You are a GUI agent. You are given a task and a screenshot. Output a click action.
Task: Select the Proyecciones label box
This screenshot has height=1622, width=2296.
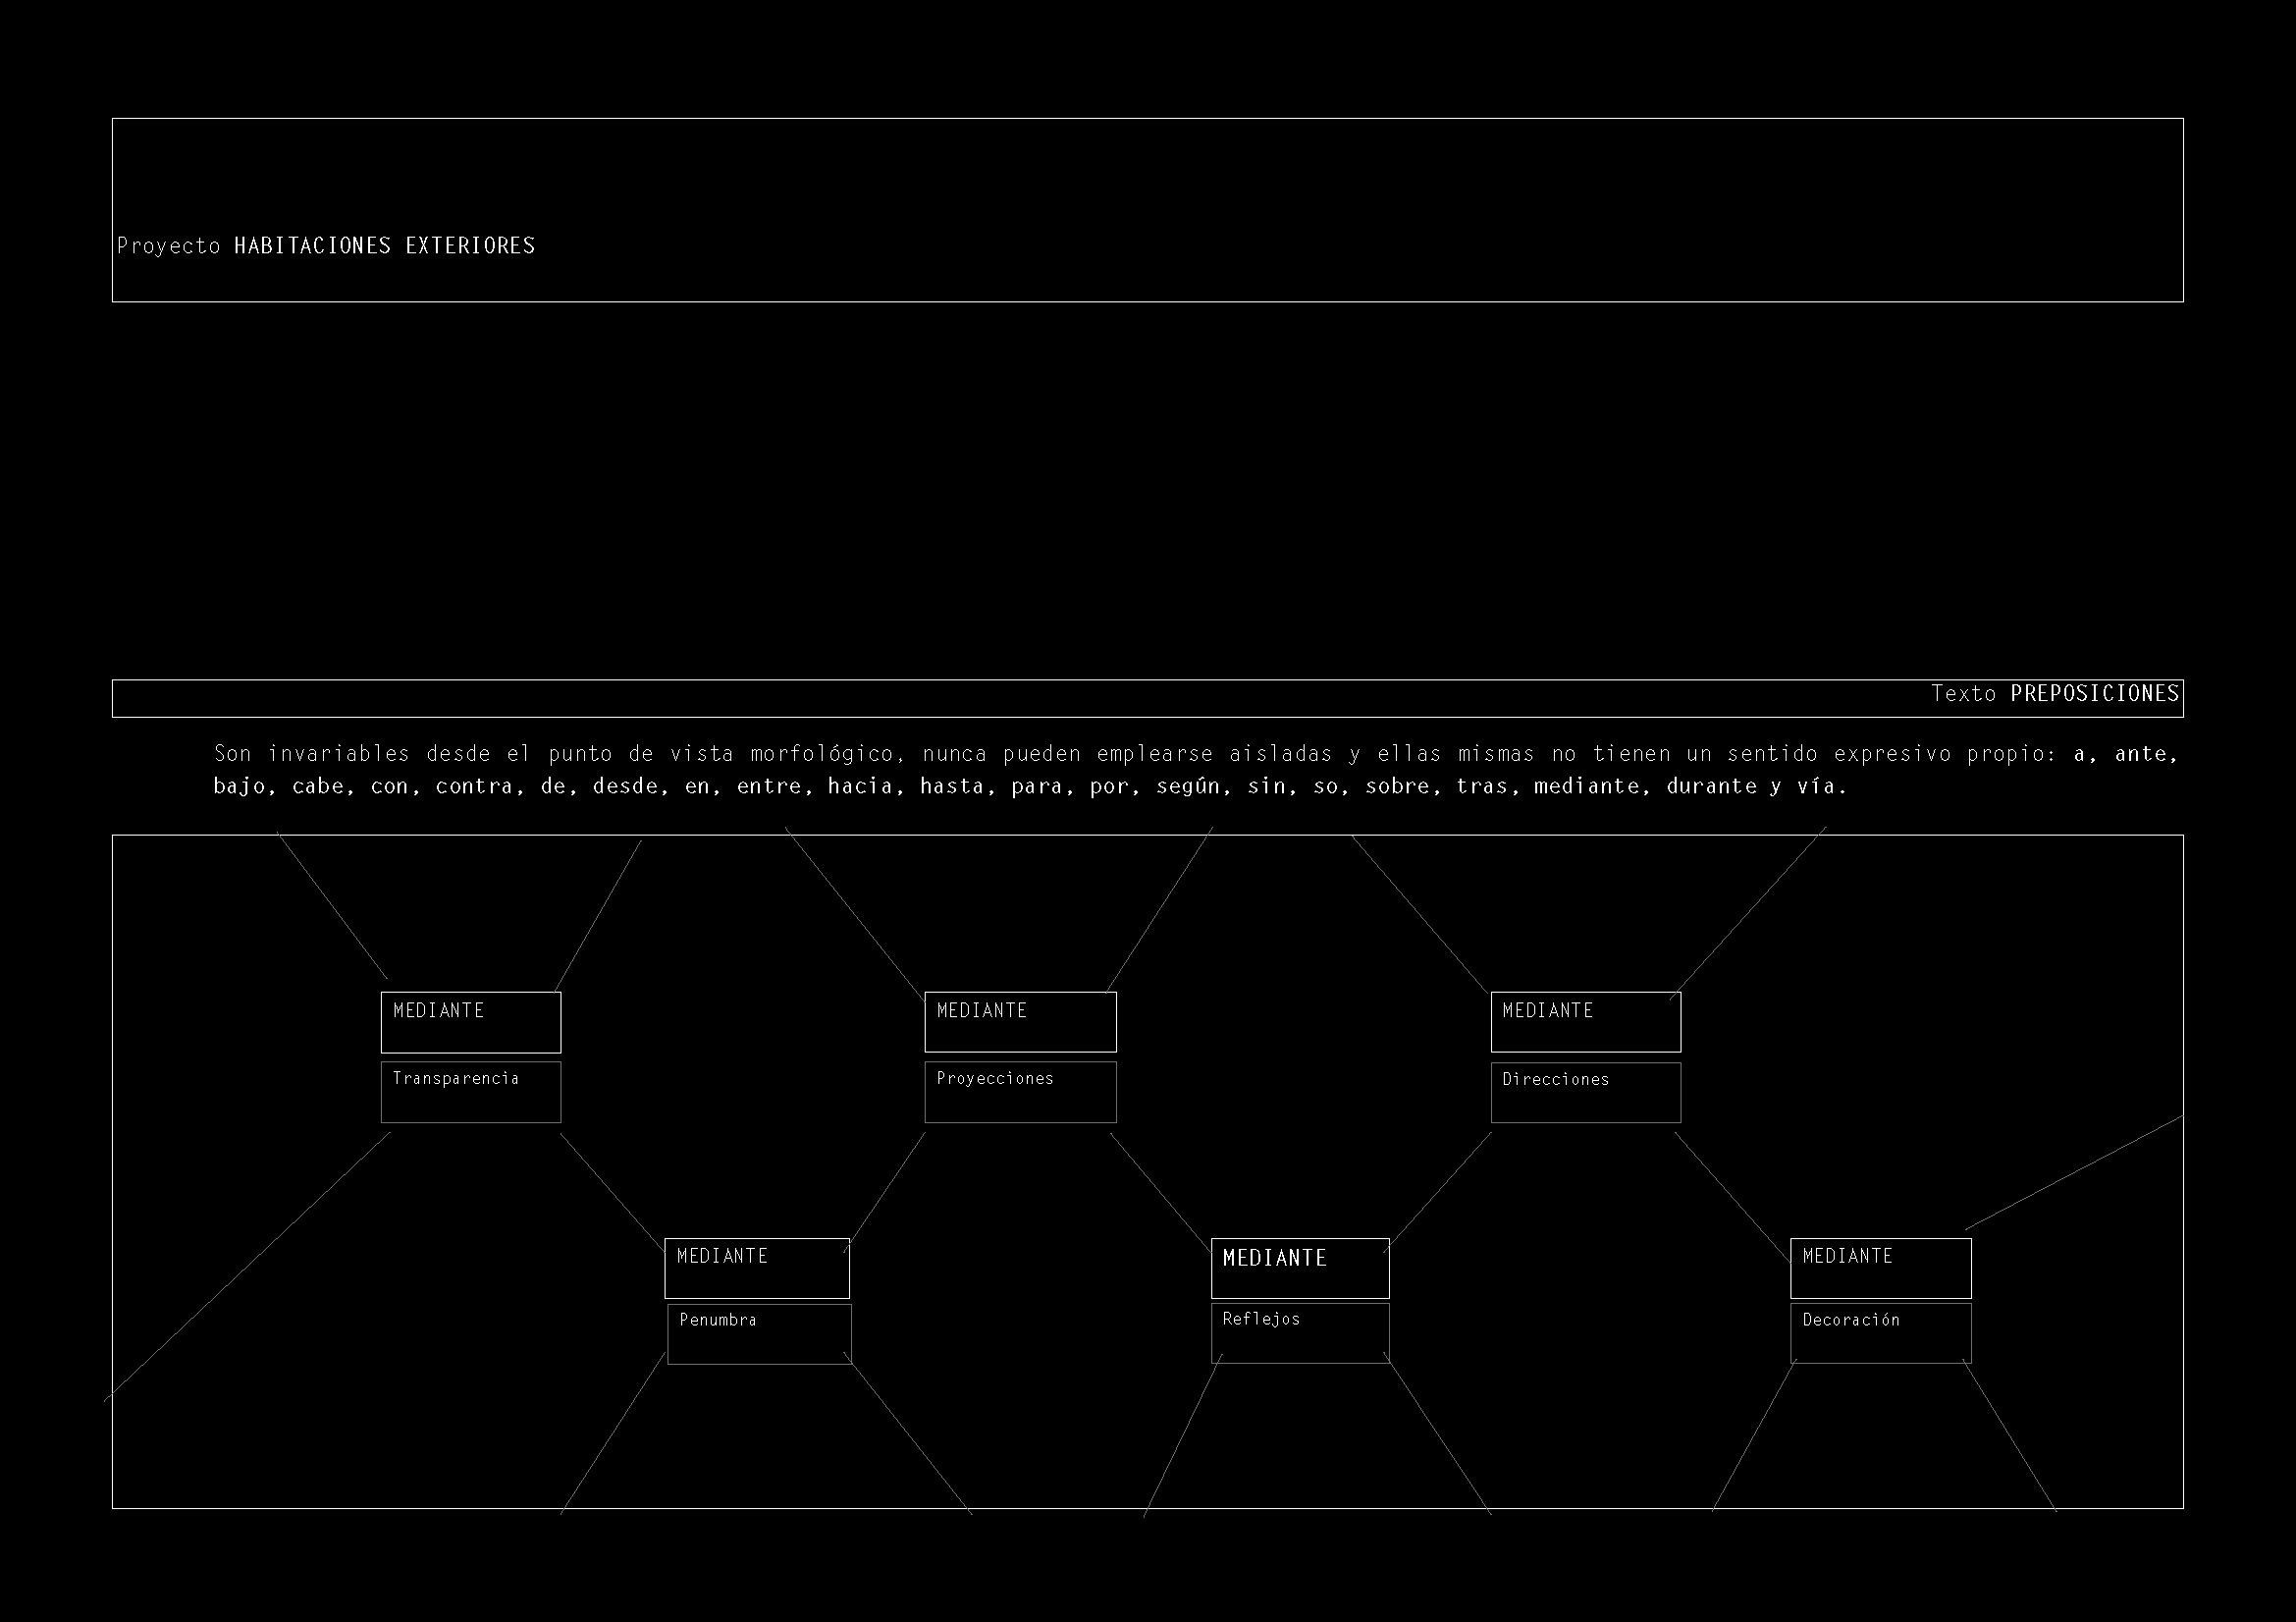(x=1020, y=1092)
